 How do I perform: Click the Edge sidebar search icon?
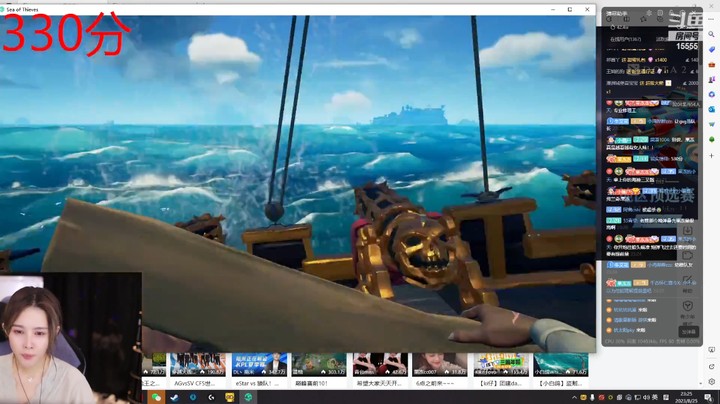click(711, 34)
